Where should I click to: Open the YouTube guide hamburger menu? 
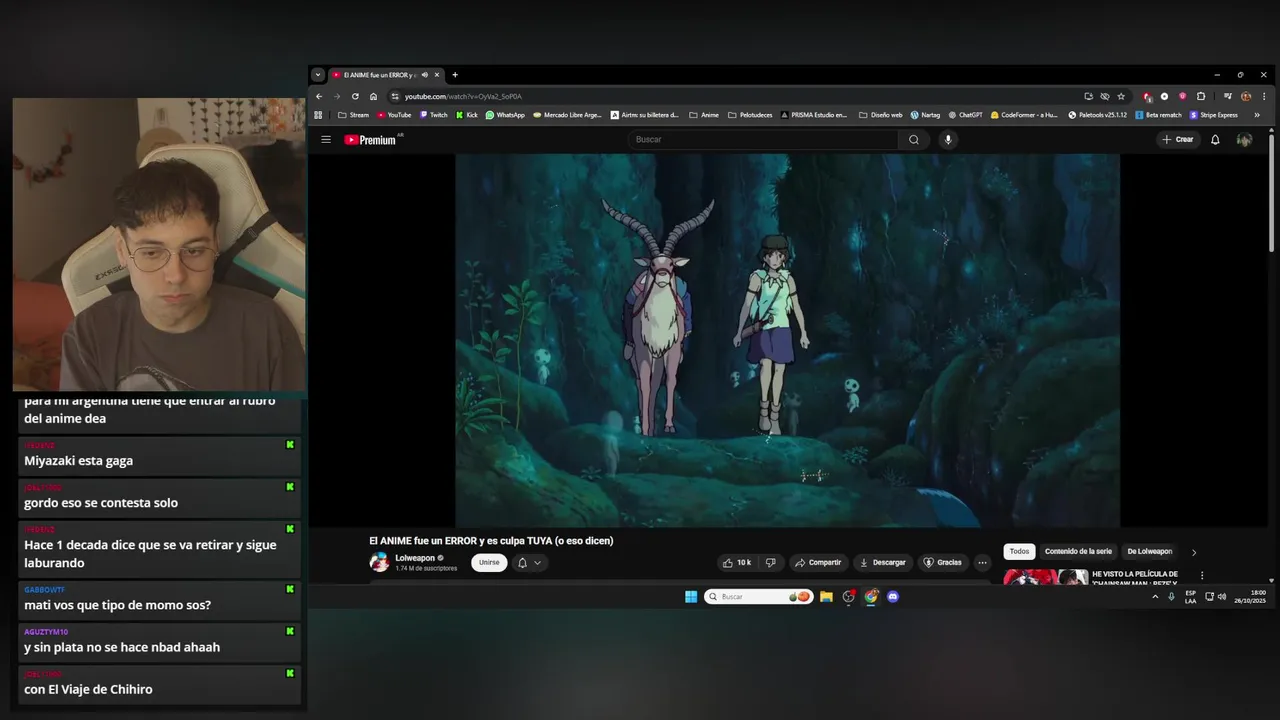pyautogui.click(x=325, y=140)
